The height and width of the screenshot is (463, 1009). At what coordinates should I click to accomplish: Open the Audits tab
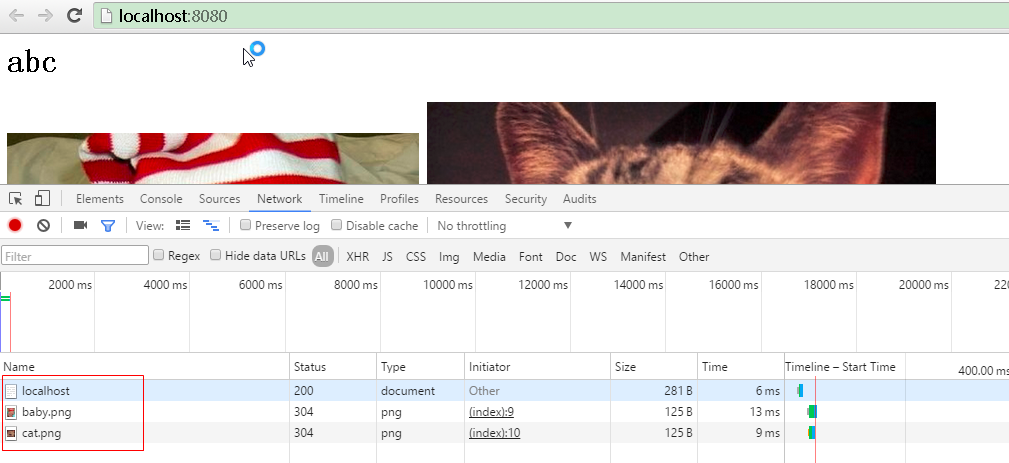579,199
